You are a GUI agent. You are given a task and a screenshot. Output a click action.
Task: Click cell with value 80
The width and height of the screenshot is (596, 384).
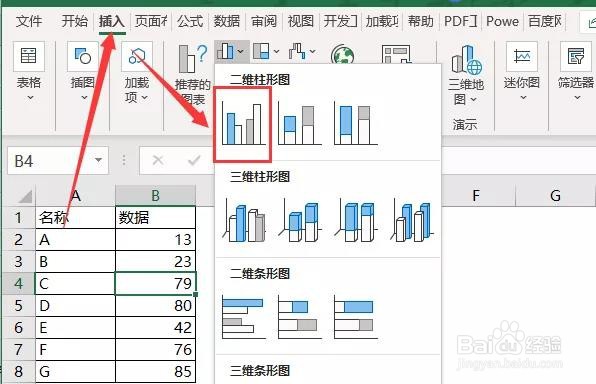[155, 306]
